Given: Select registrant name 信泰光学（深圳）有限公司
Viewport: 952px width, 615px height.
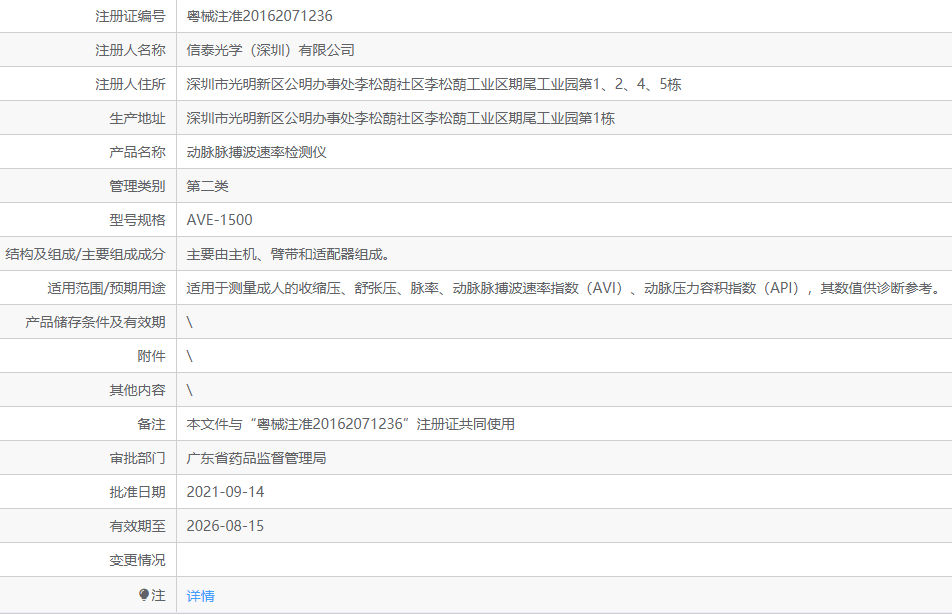Looking at the screenshot, I should point(270,50).
